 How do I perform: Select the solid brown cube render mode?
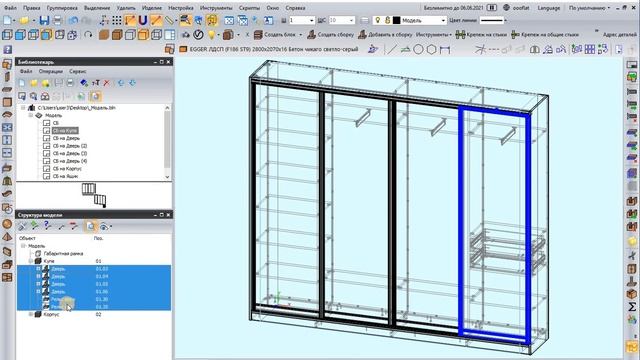[x=104, y=35]
